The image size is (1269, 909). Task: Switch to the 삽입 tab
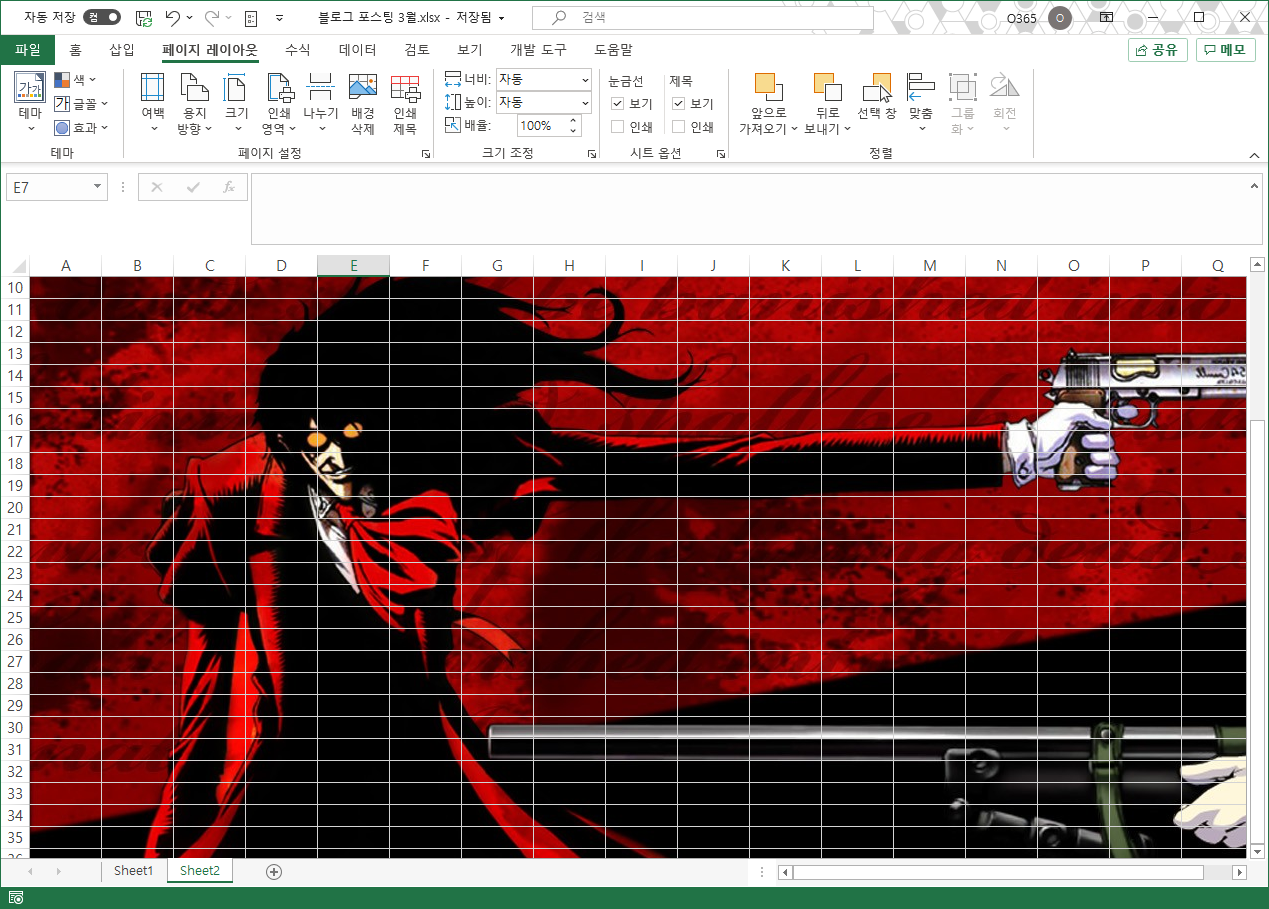pos(122,49)
